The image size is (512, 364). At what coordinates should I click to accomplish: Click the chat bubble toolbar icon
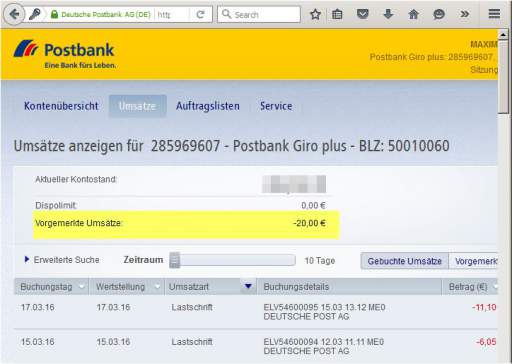pyautogui.click(x=439, y=14)
